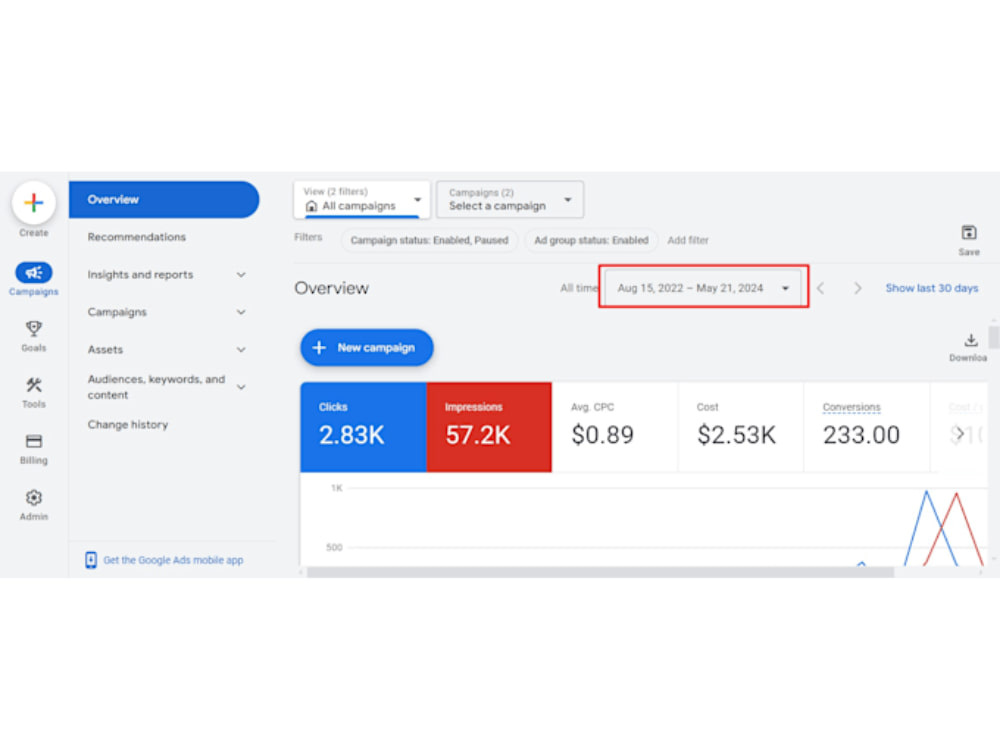The image size is (1000, 750).
Task: Open the Admin gear icon
Action: (34, 497)
